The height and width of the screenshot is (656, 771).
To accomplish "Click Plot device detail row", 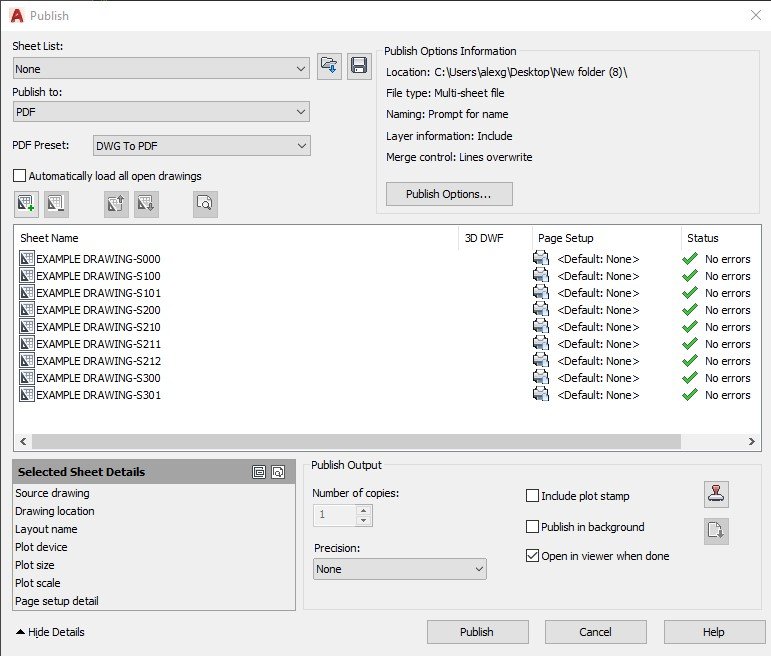I will click(41, 547).
